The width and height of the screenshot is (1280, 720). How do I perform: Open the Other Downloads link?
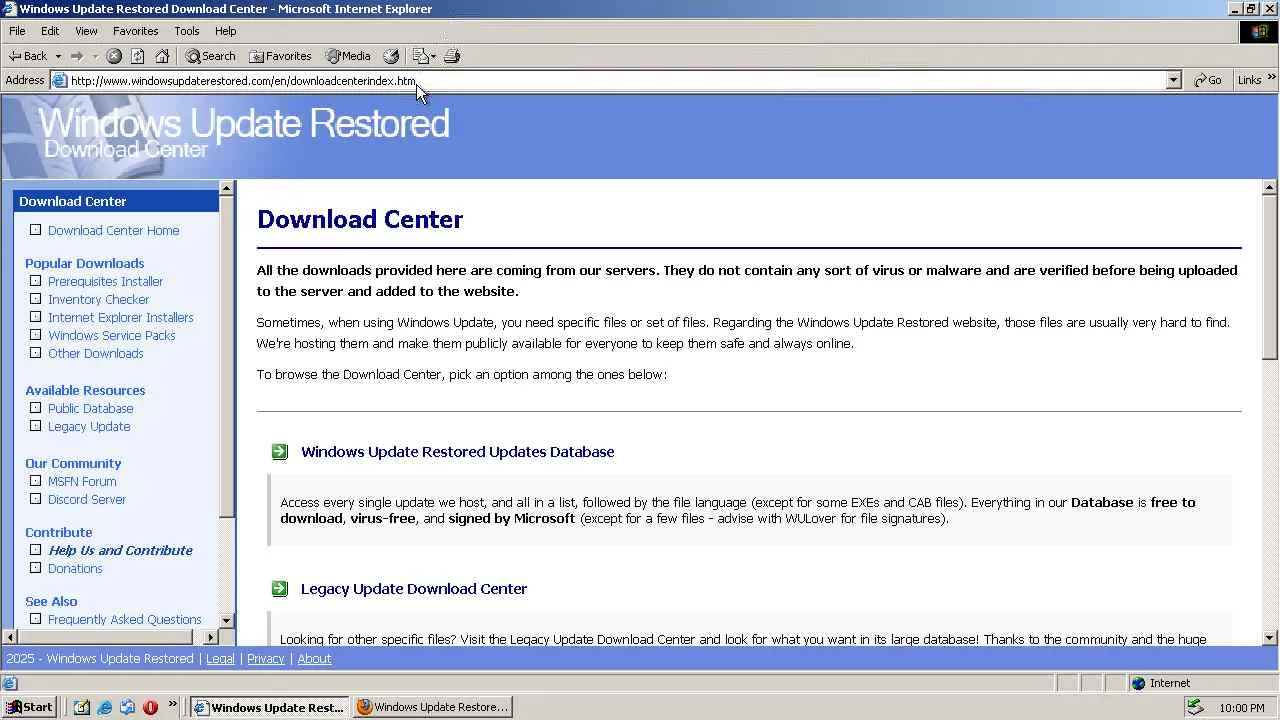pos(96,354)
